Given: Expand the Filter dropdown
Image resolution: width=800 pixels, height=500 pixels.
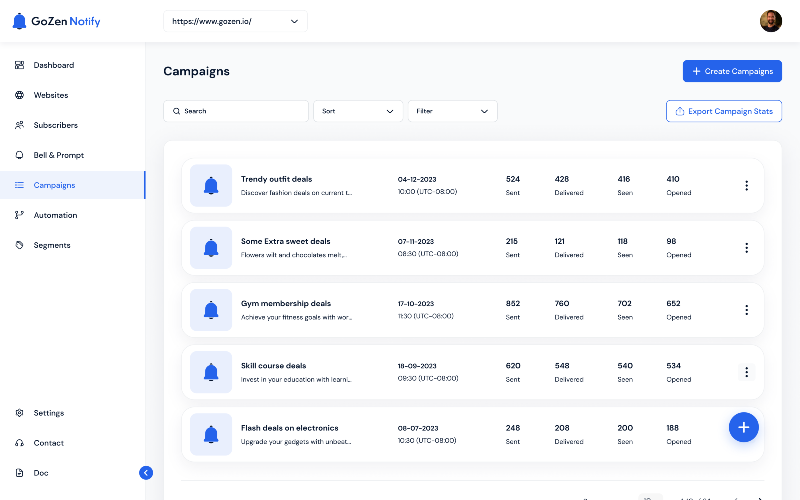Looking at the screenshot, I should [452, 111].
